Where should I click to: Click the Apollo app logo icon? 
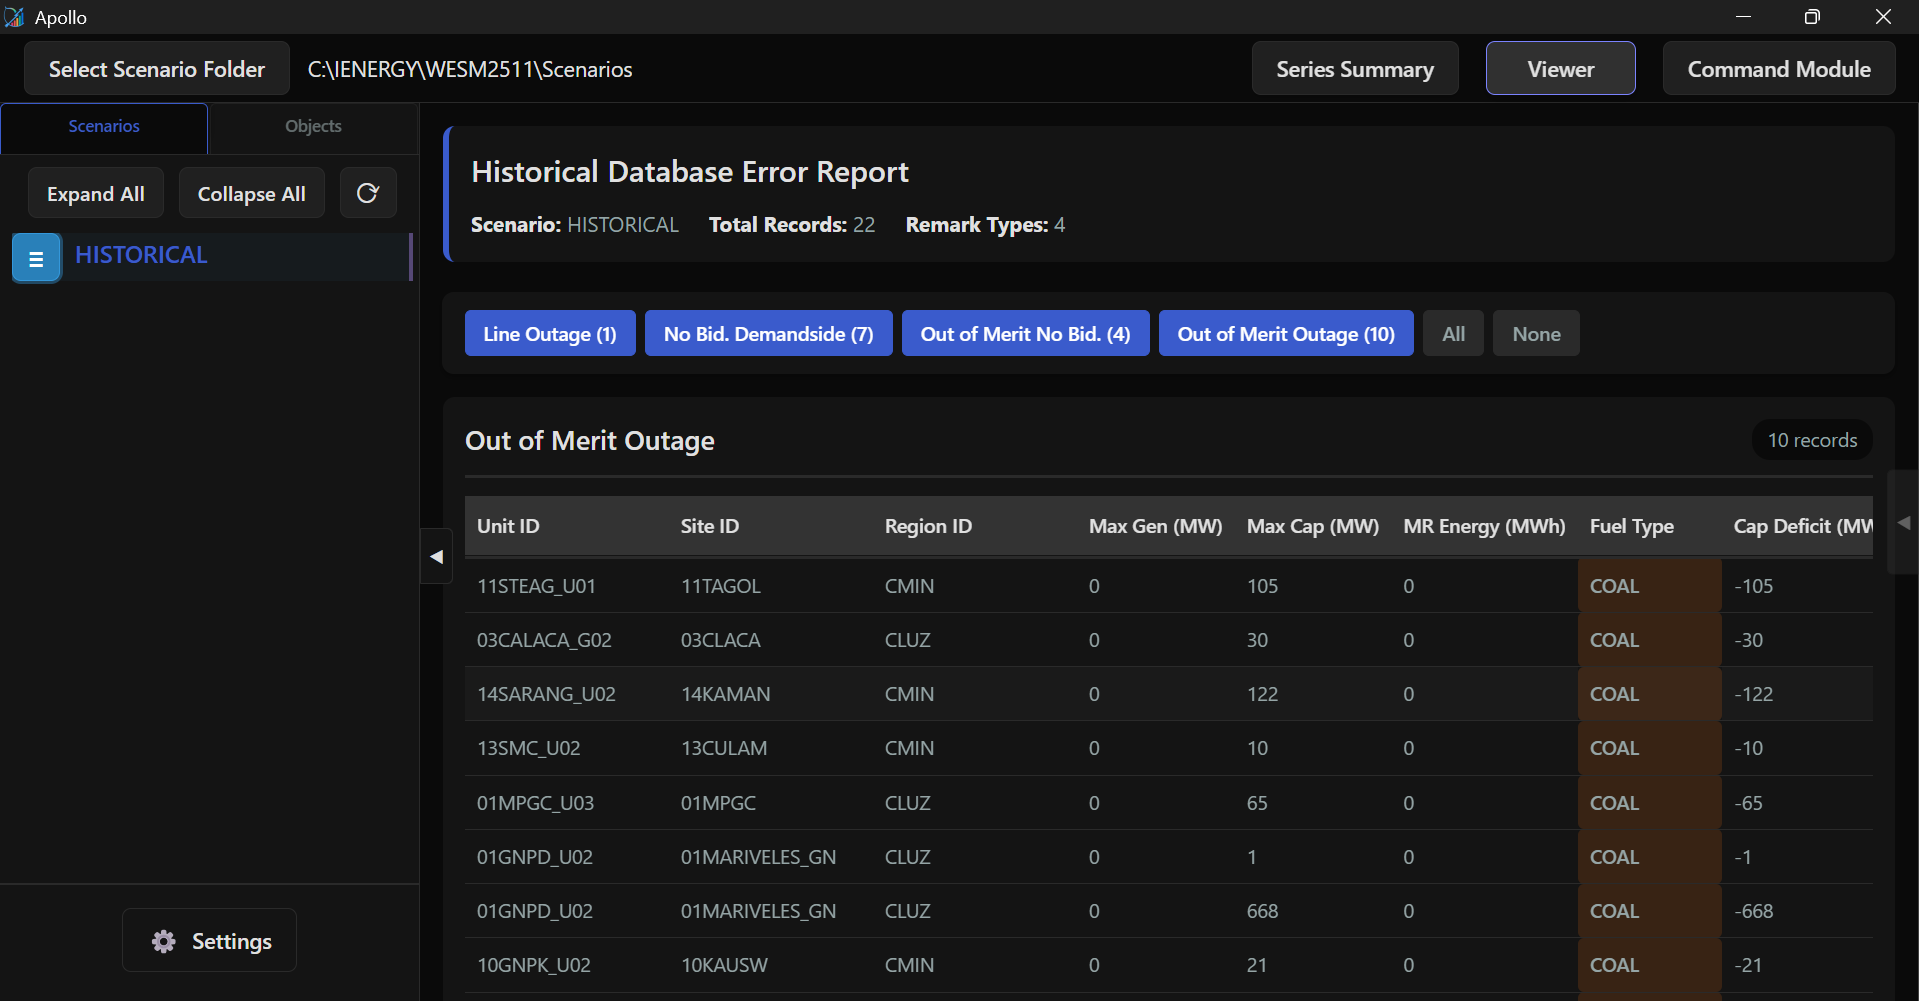[14, 17]
